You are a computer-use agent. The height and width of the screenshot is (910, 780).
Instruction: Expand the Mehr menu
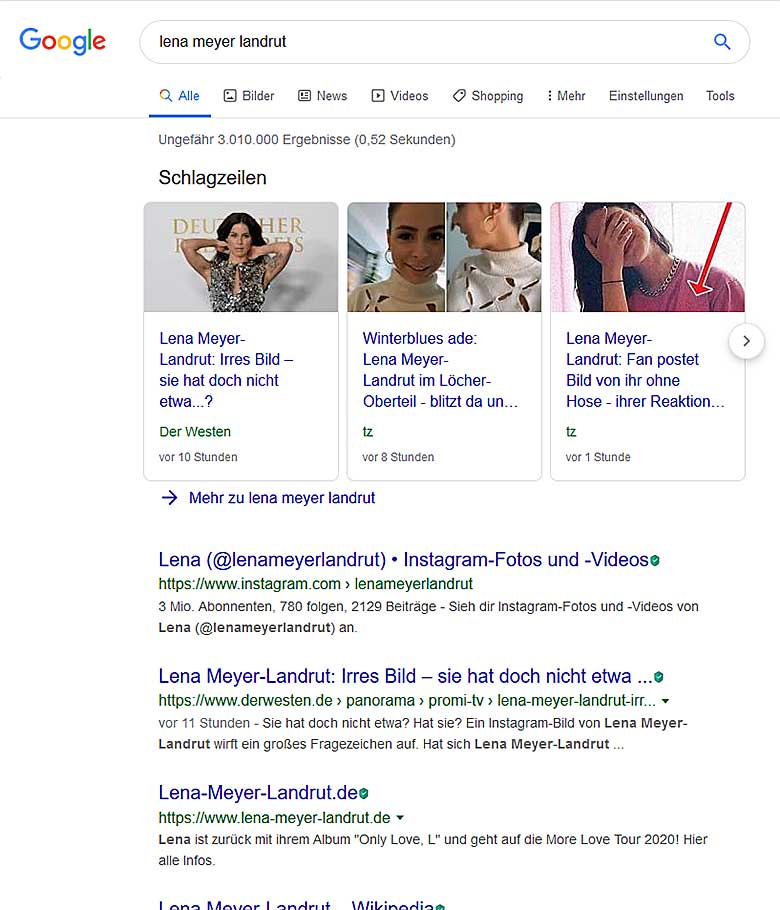(x=566, y=96)
